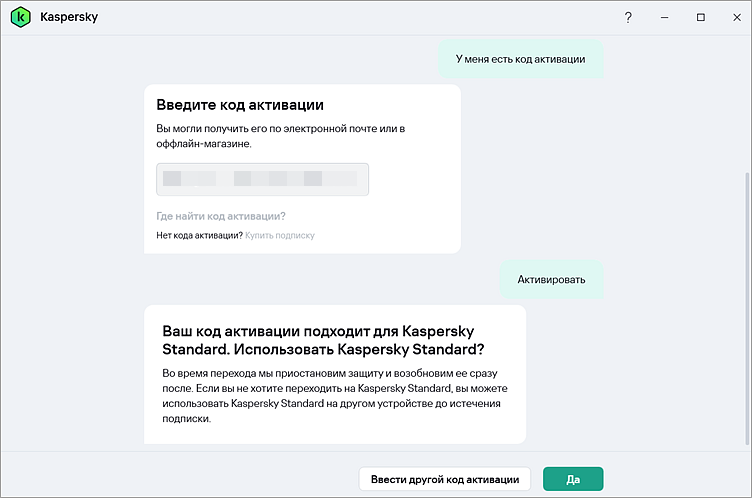Maximize the Kaspersky window
This screenshot has height=498, width=752.
tap(701, 18)
